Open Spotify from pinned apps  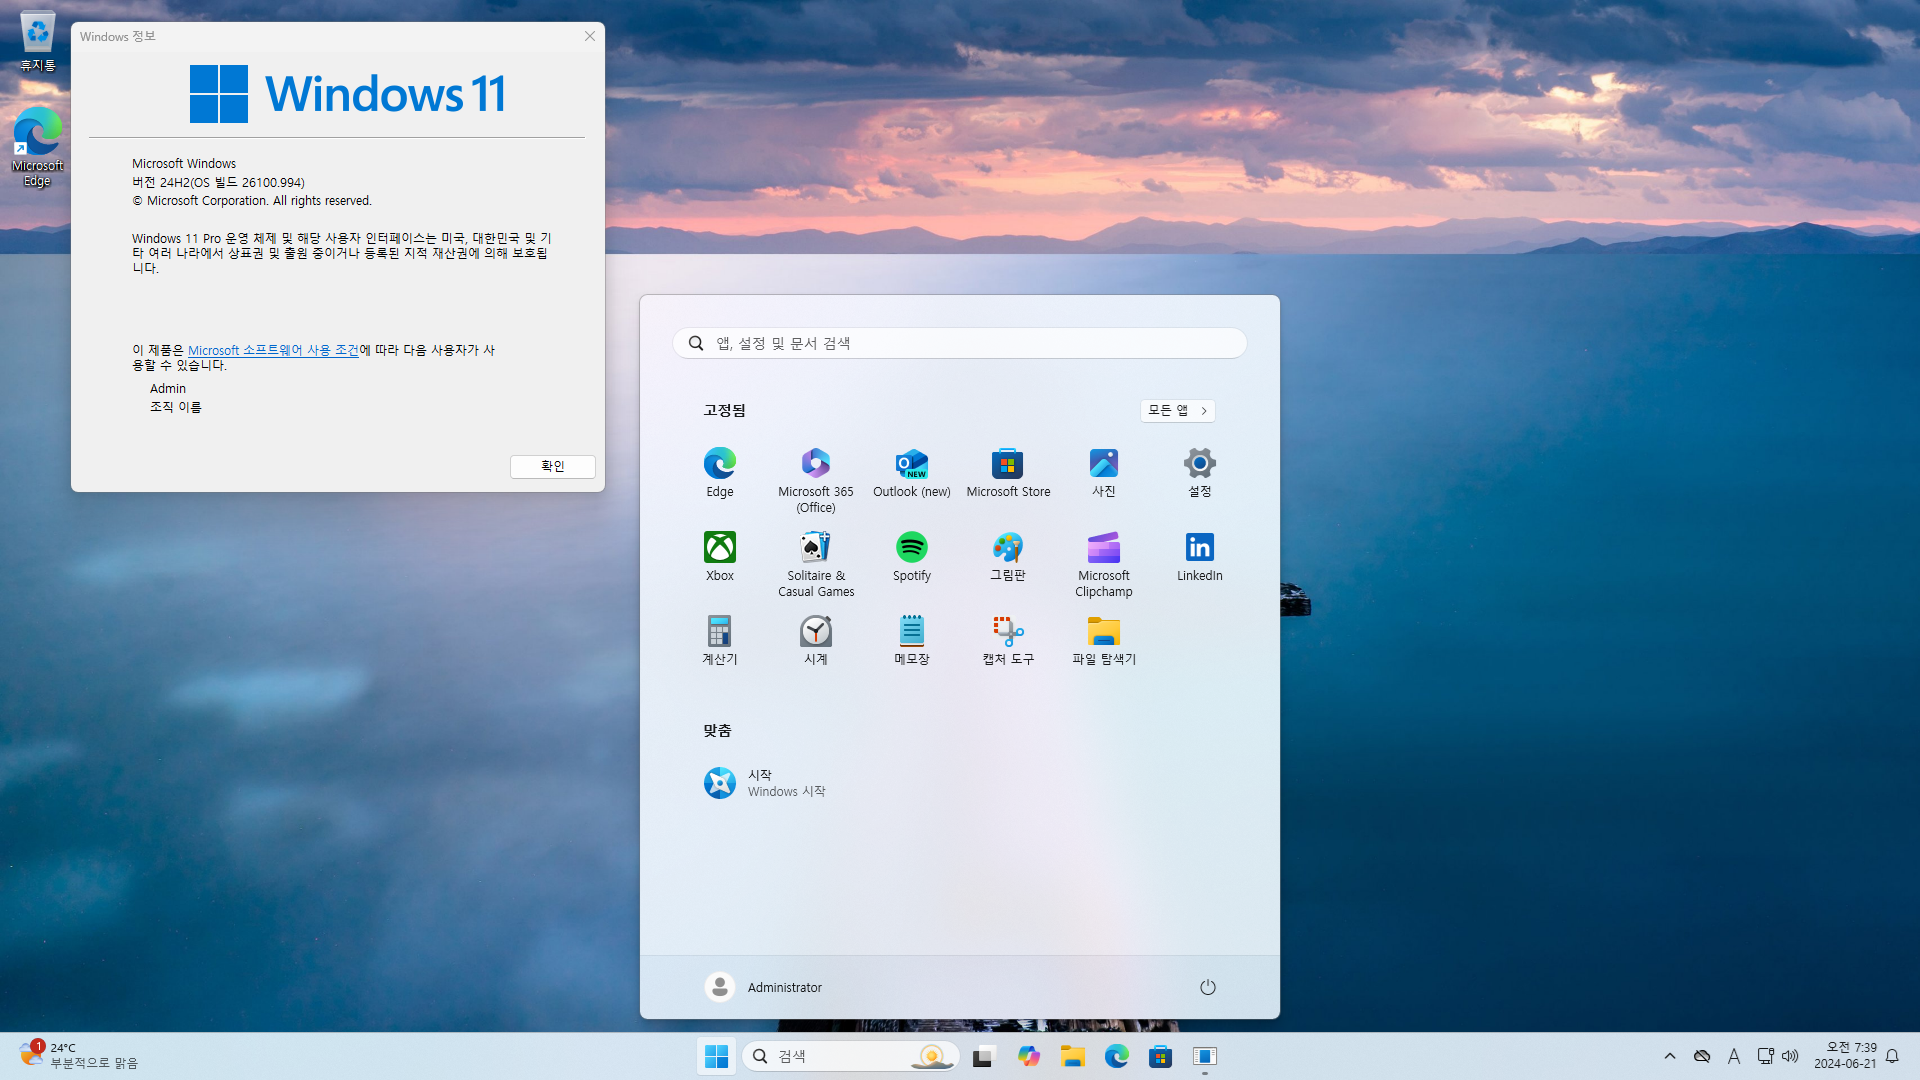coord(911,556)
